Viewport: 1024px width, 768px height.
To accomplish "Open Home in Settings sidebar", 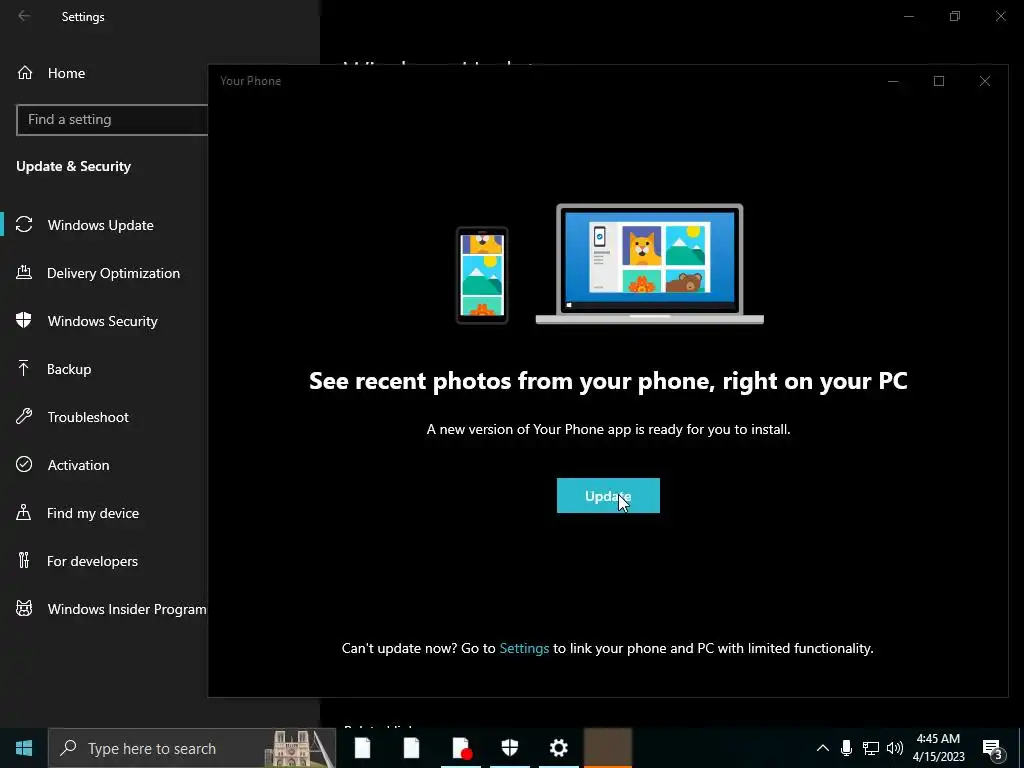I will tap(66, 73).
